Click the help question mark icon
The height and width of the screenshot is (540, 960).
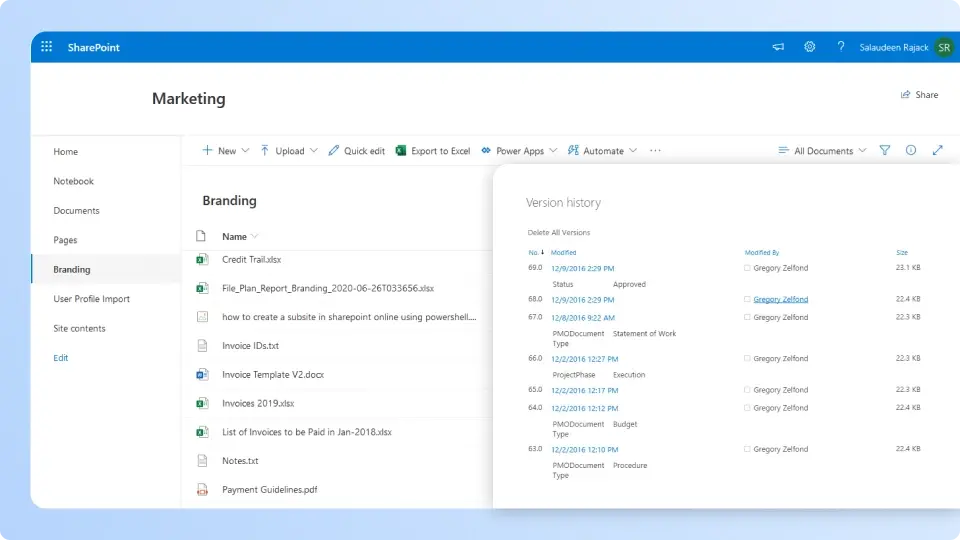841,47
